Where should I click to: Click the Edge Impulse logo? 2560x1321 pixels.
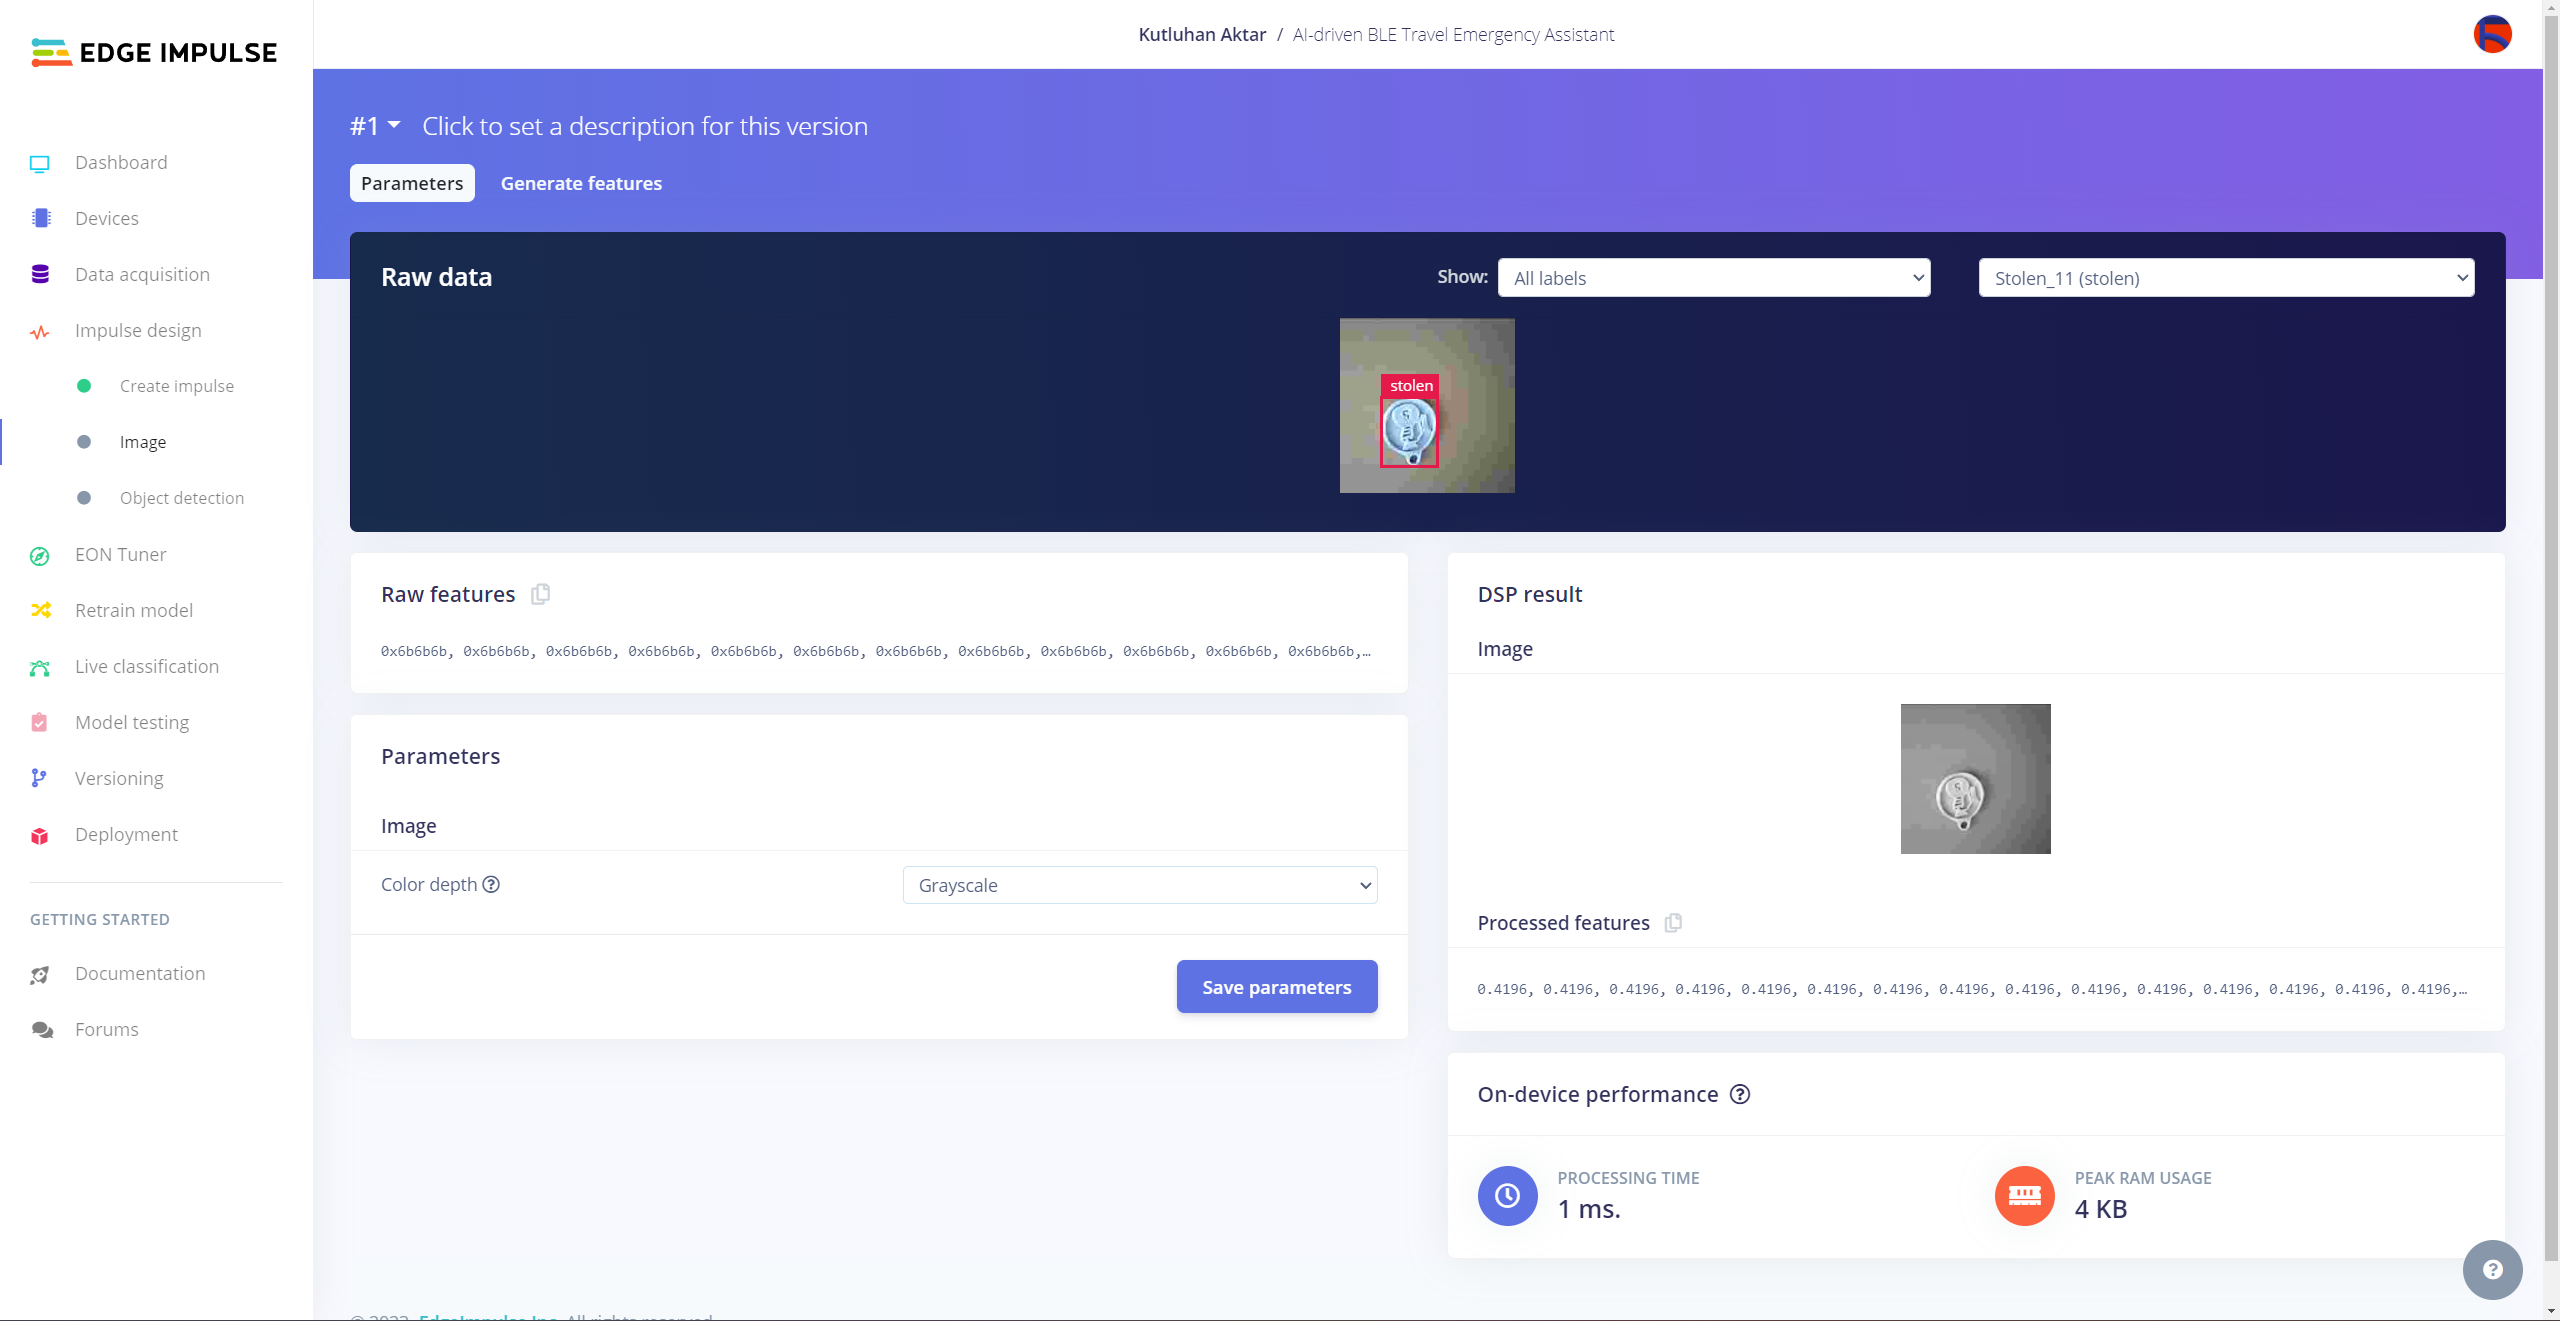[x=155, y=52]
